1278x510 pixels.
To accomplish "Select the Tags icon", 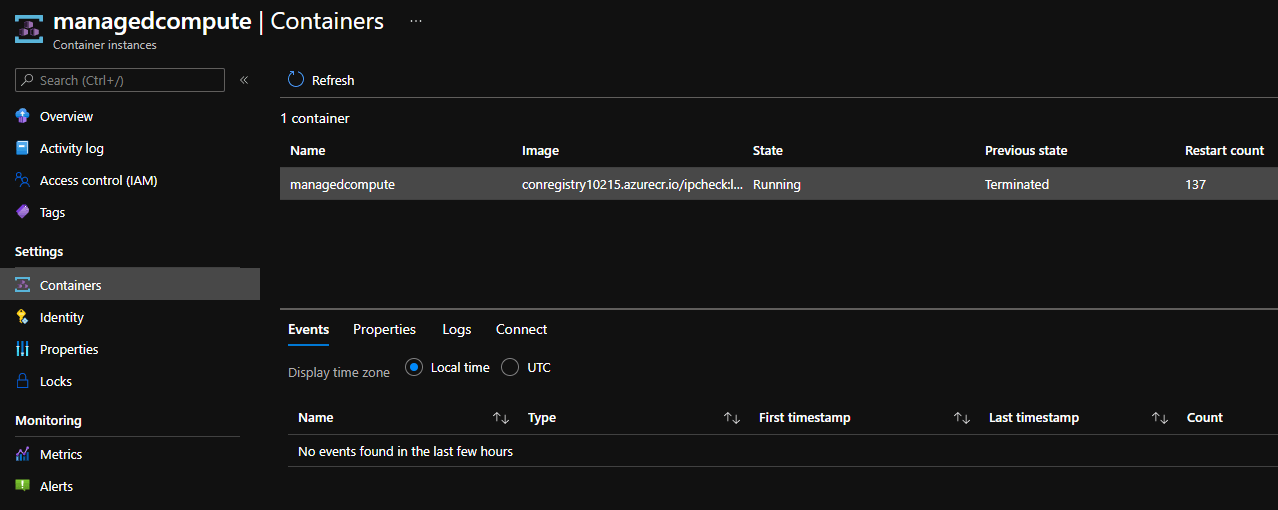I will click(x=22, y=212).
